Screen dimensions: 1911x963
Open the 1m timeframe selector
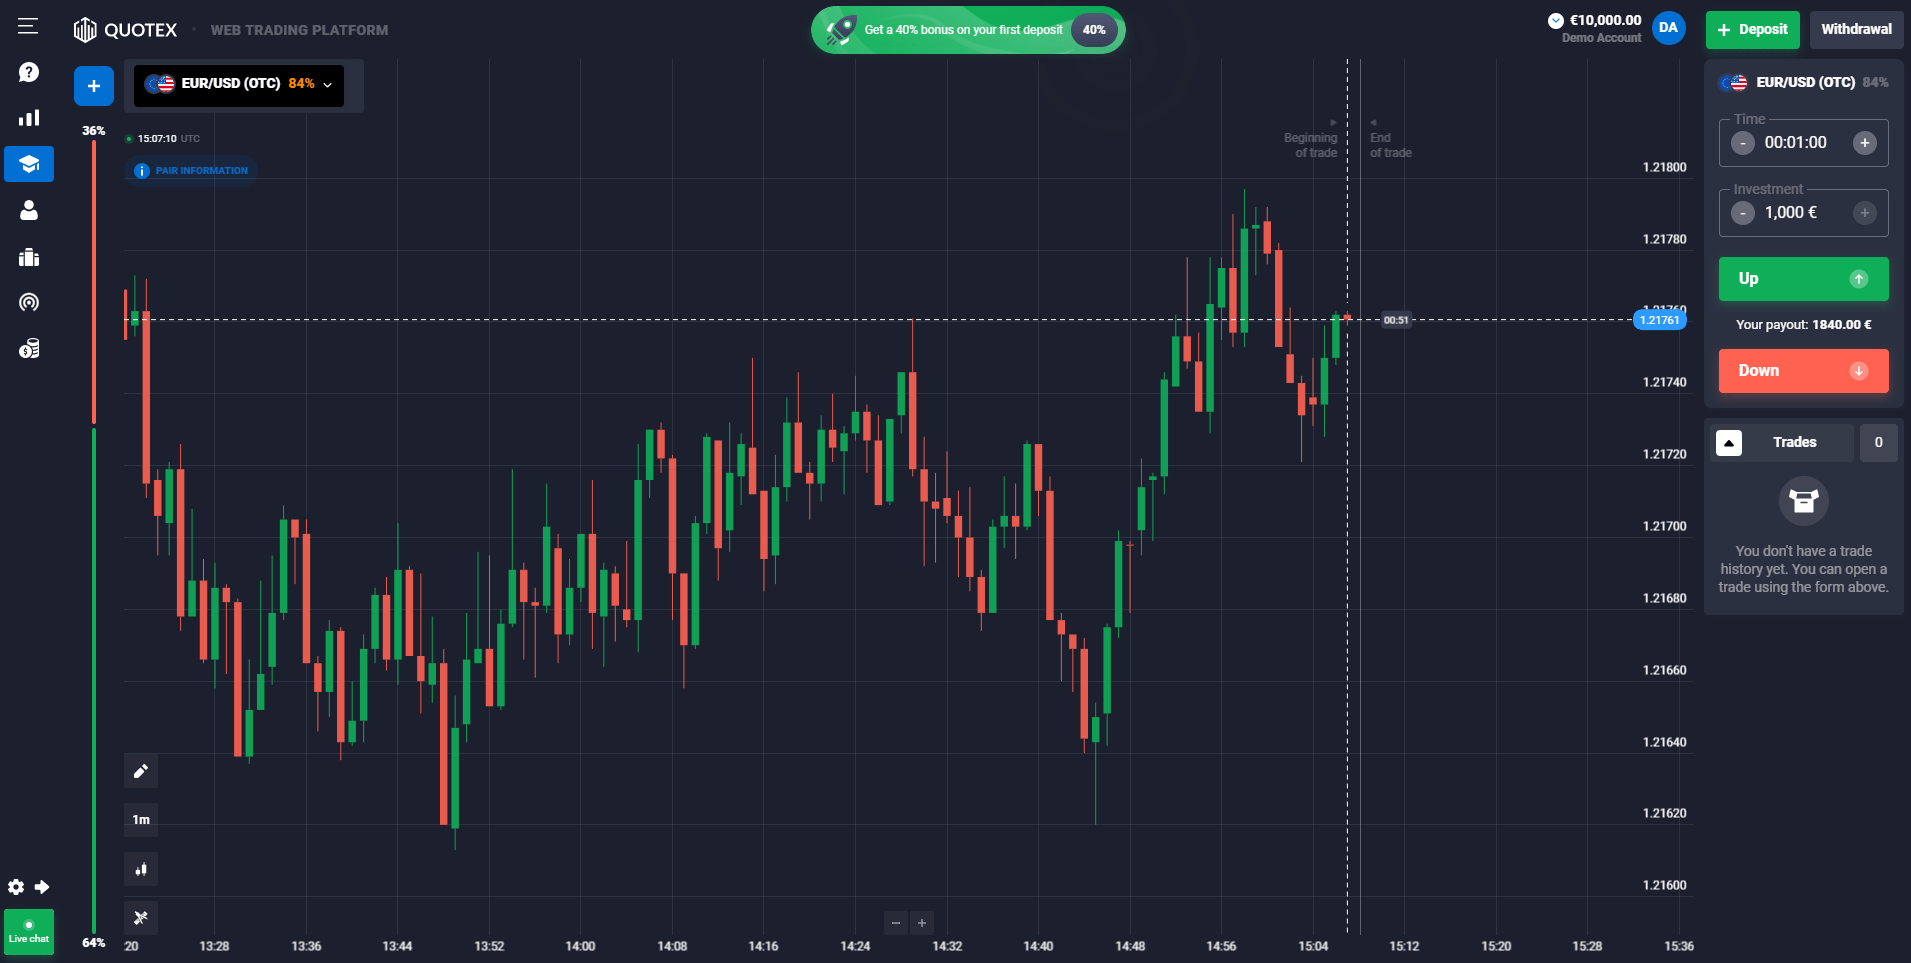coord(140,819)
